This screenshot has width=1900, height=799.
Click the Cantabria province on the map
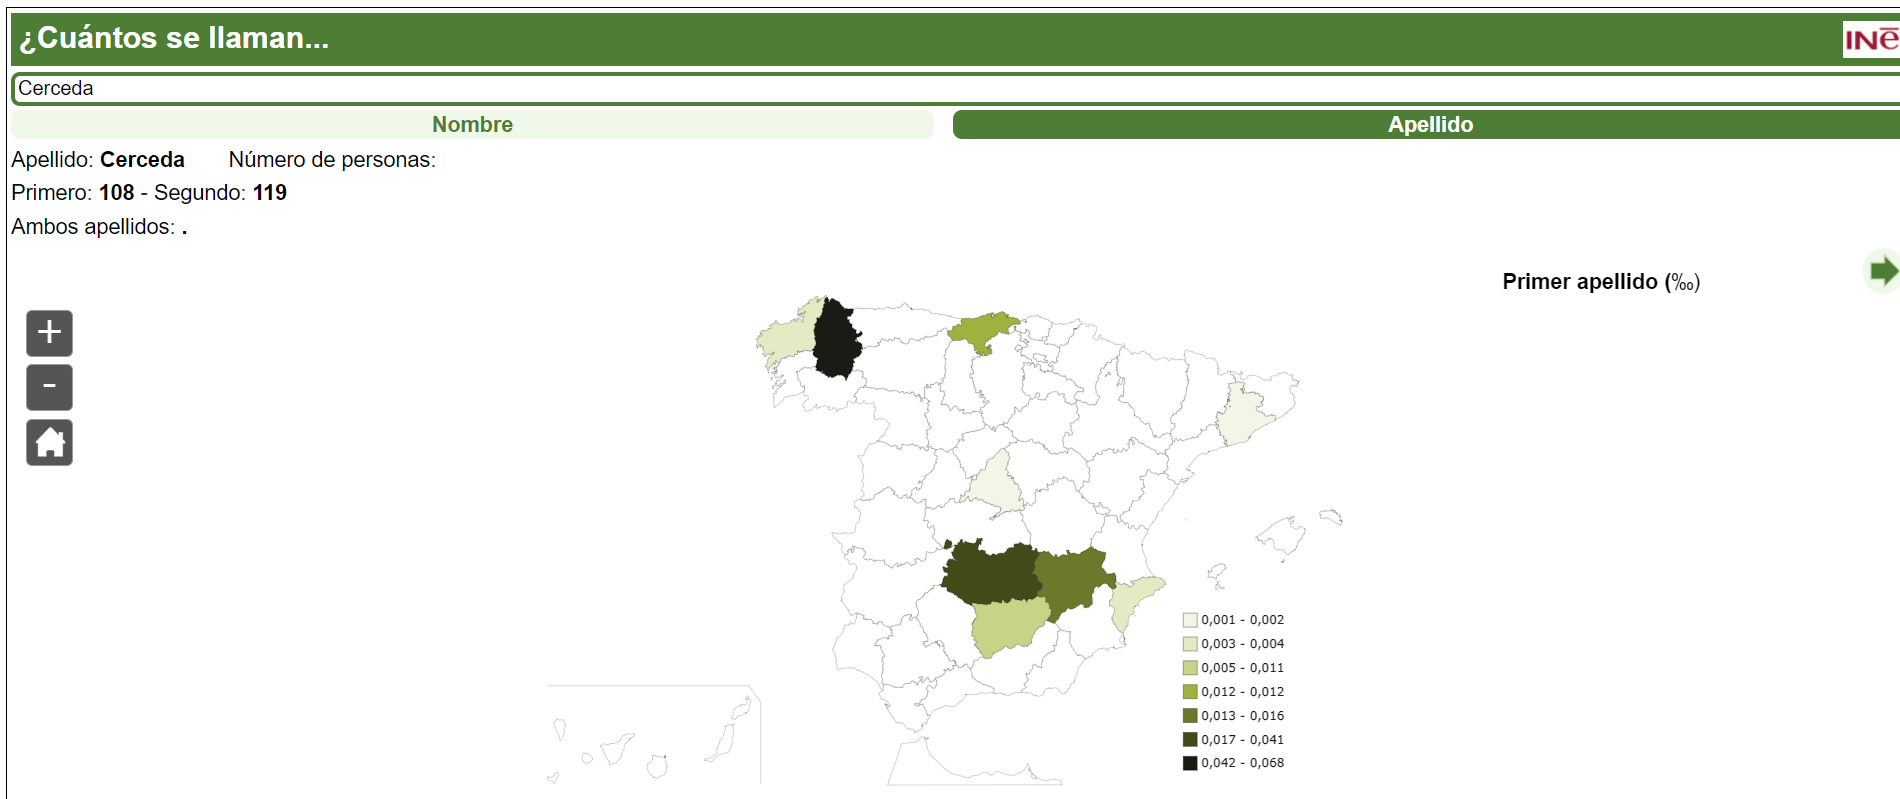tap(982, 330)
